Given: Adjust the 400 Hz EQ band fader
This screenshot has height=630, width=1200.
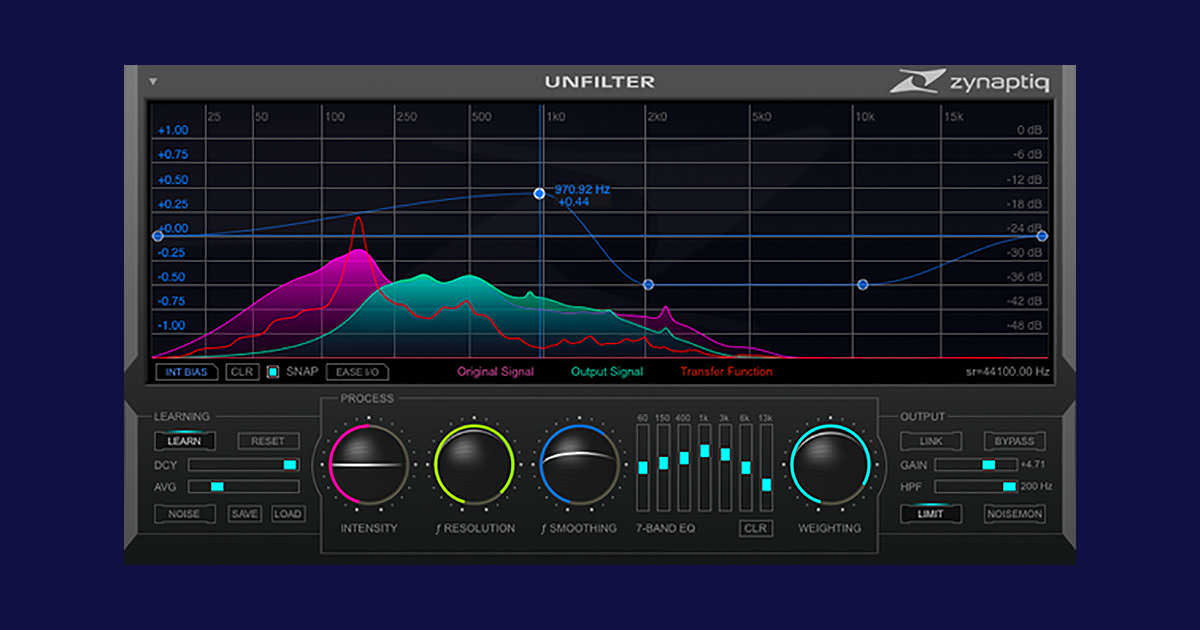Looking at the screenshot, I should point(684,468).
